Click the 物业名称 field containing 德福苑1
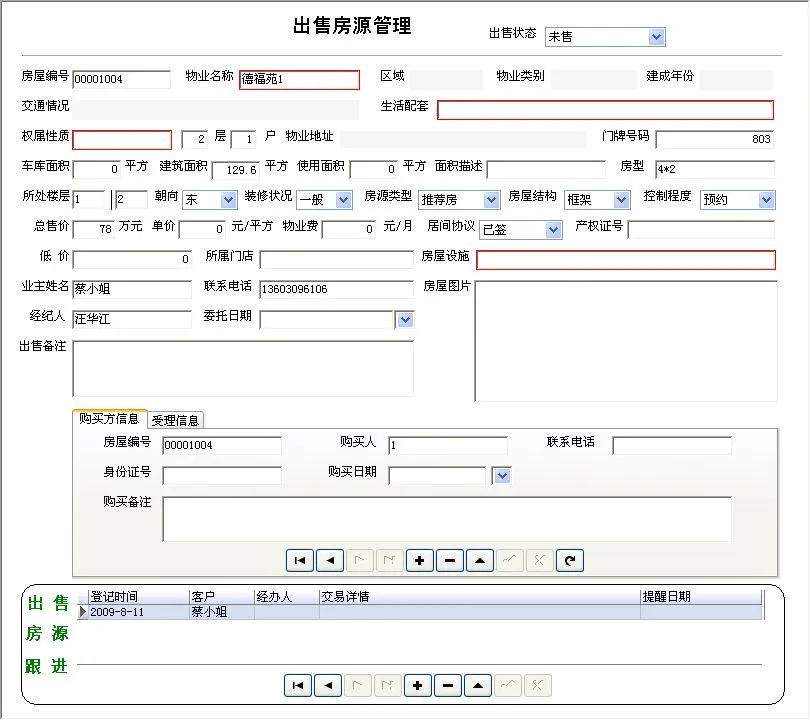 pyautogui.click(x=299, y=79)
